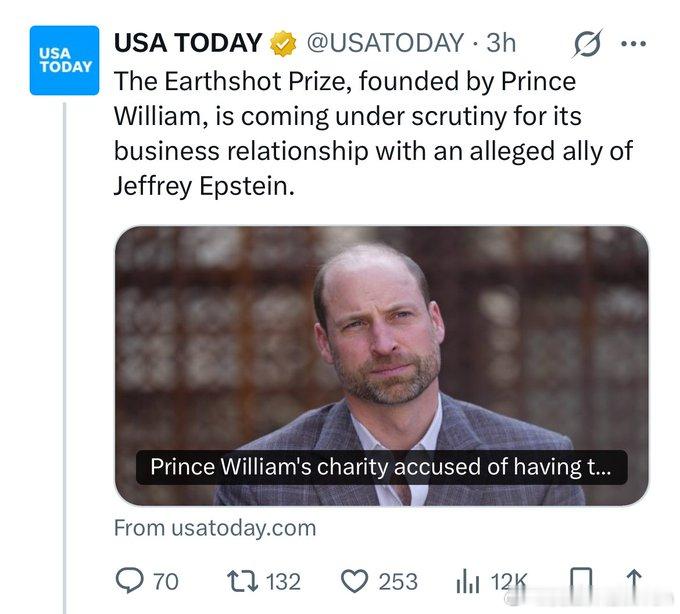Click the reply count showing 70

[x=165, y=581]
